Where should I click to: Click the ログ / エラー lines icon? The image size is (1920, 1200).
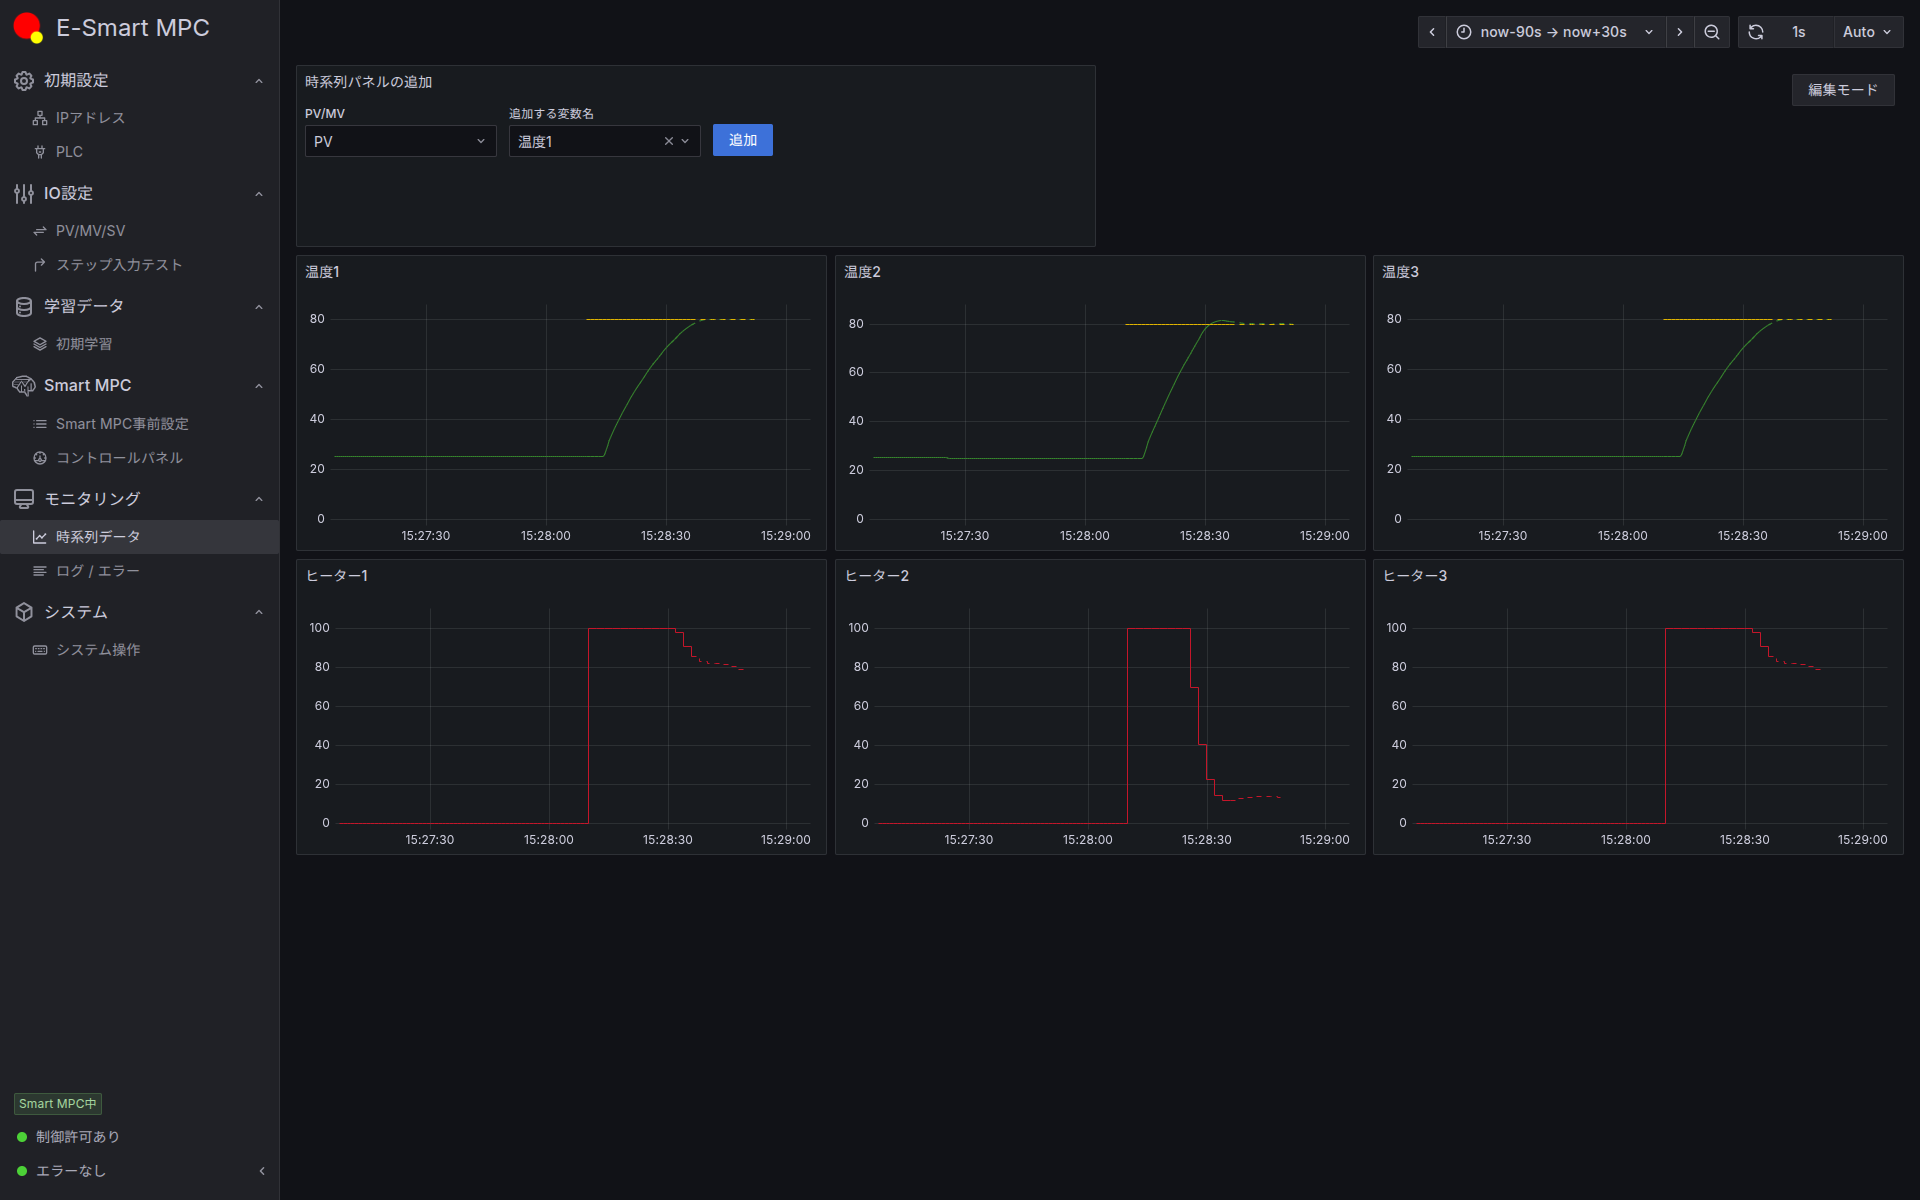pyautogui.click(x=40, y=571)
